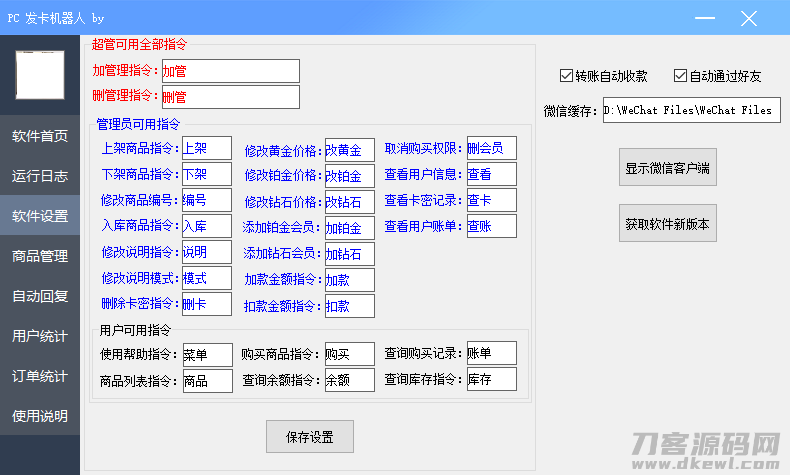The height and width of the screenshot is (475, 790).
Task: Switch to 运行日志 page
Action: (40, 175)
